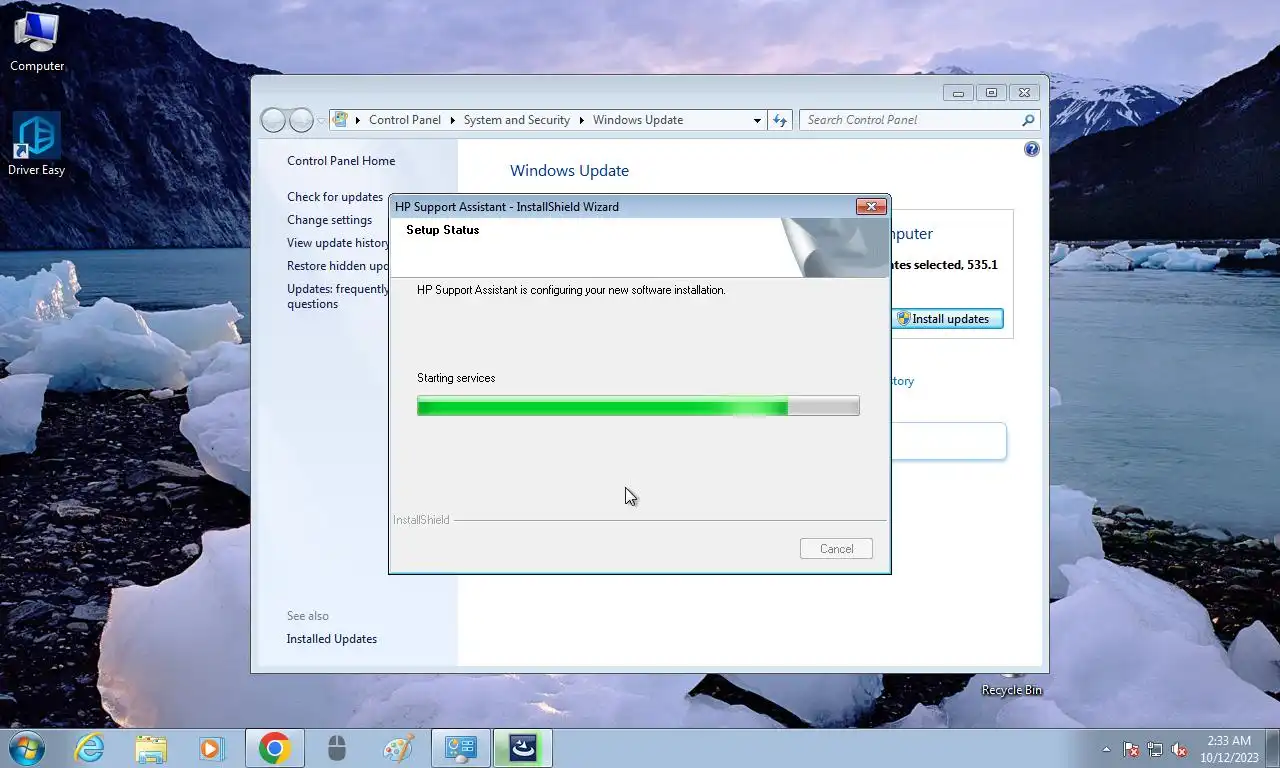Open Action Center flag tray icon

1131,749
